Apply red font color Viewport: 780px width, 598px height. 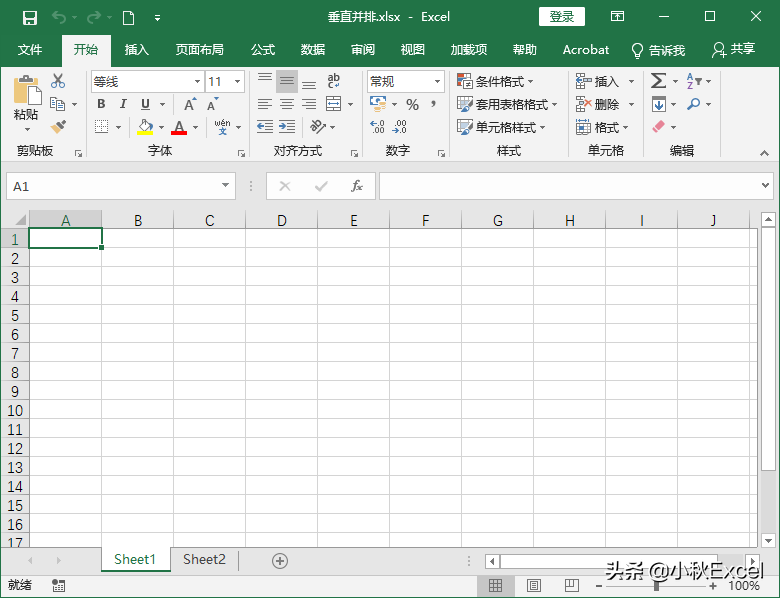pyautogui.click(x=179, y=127)
